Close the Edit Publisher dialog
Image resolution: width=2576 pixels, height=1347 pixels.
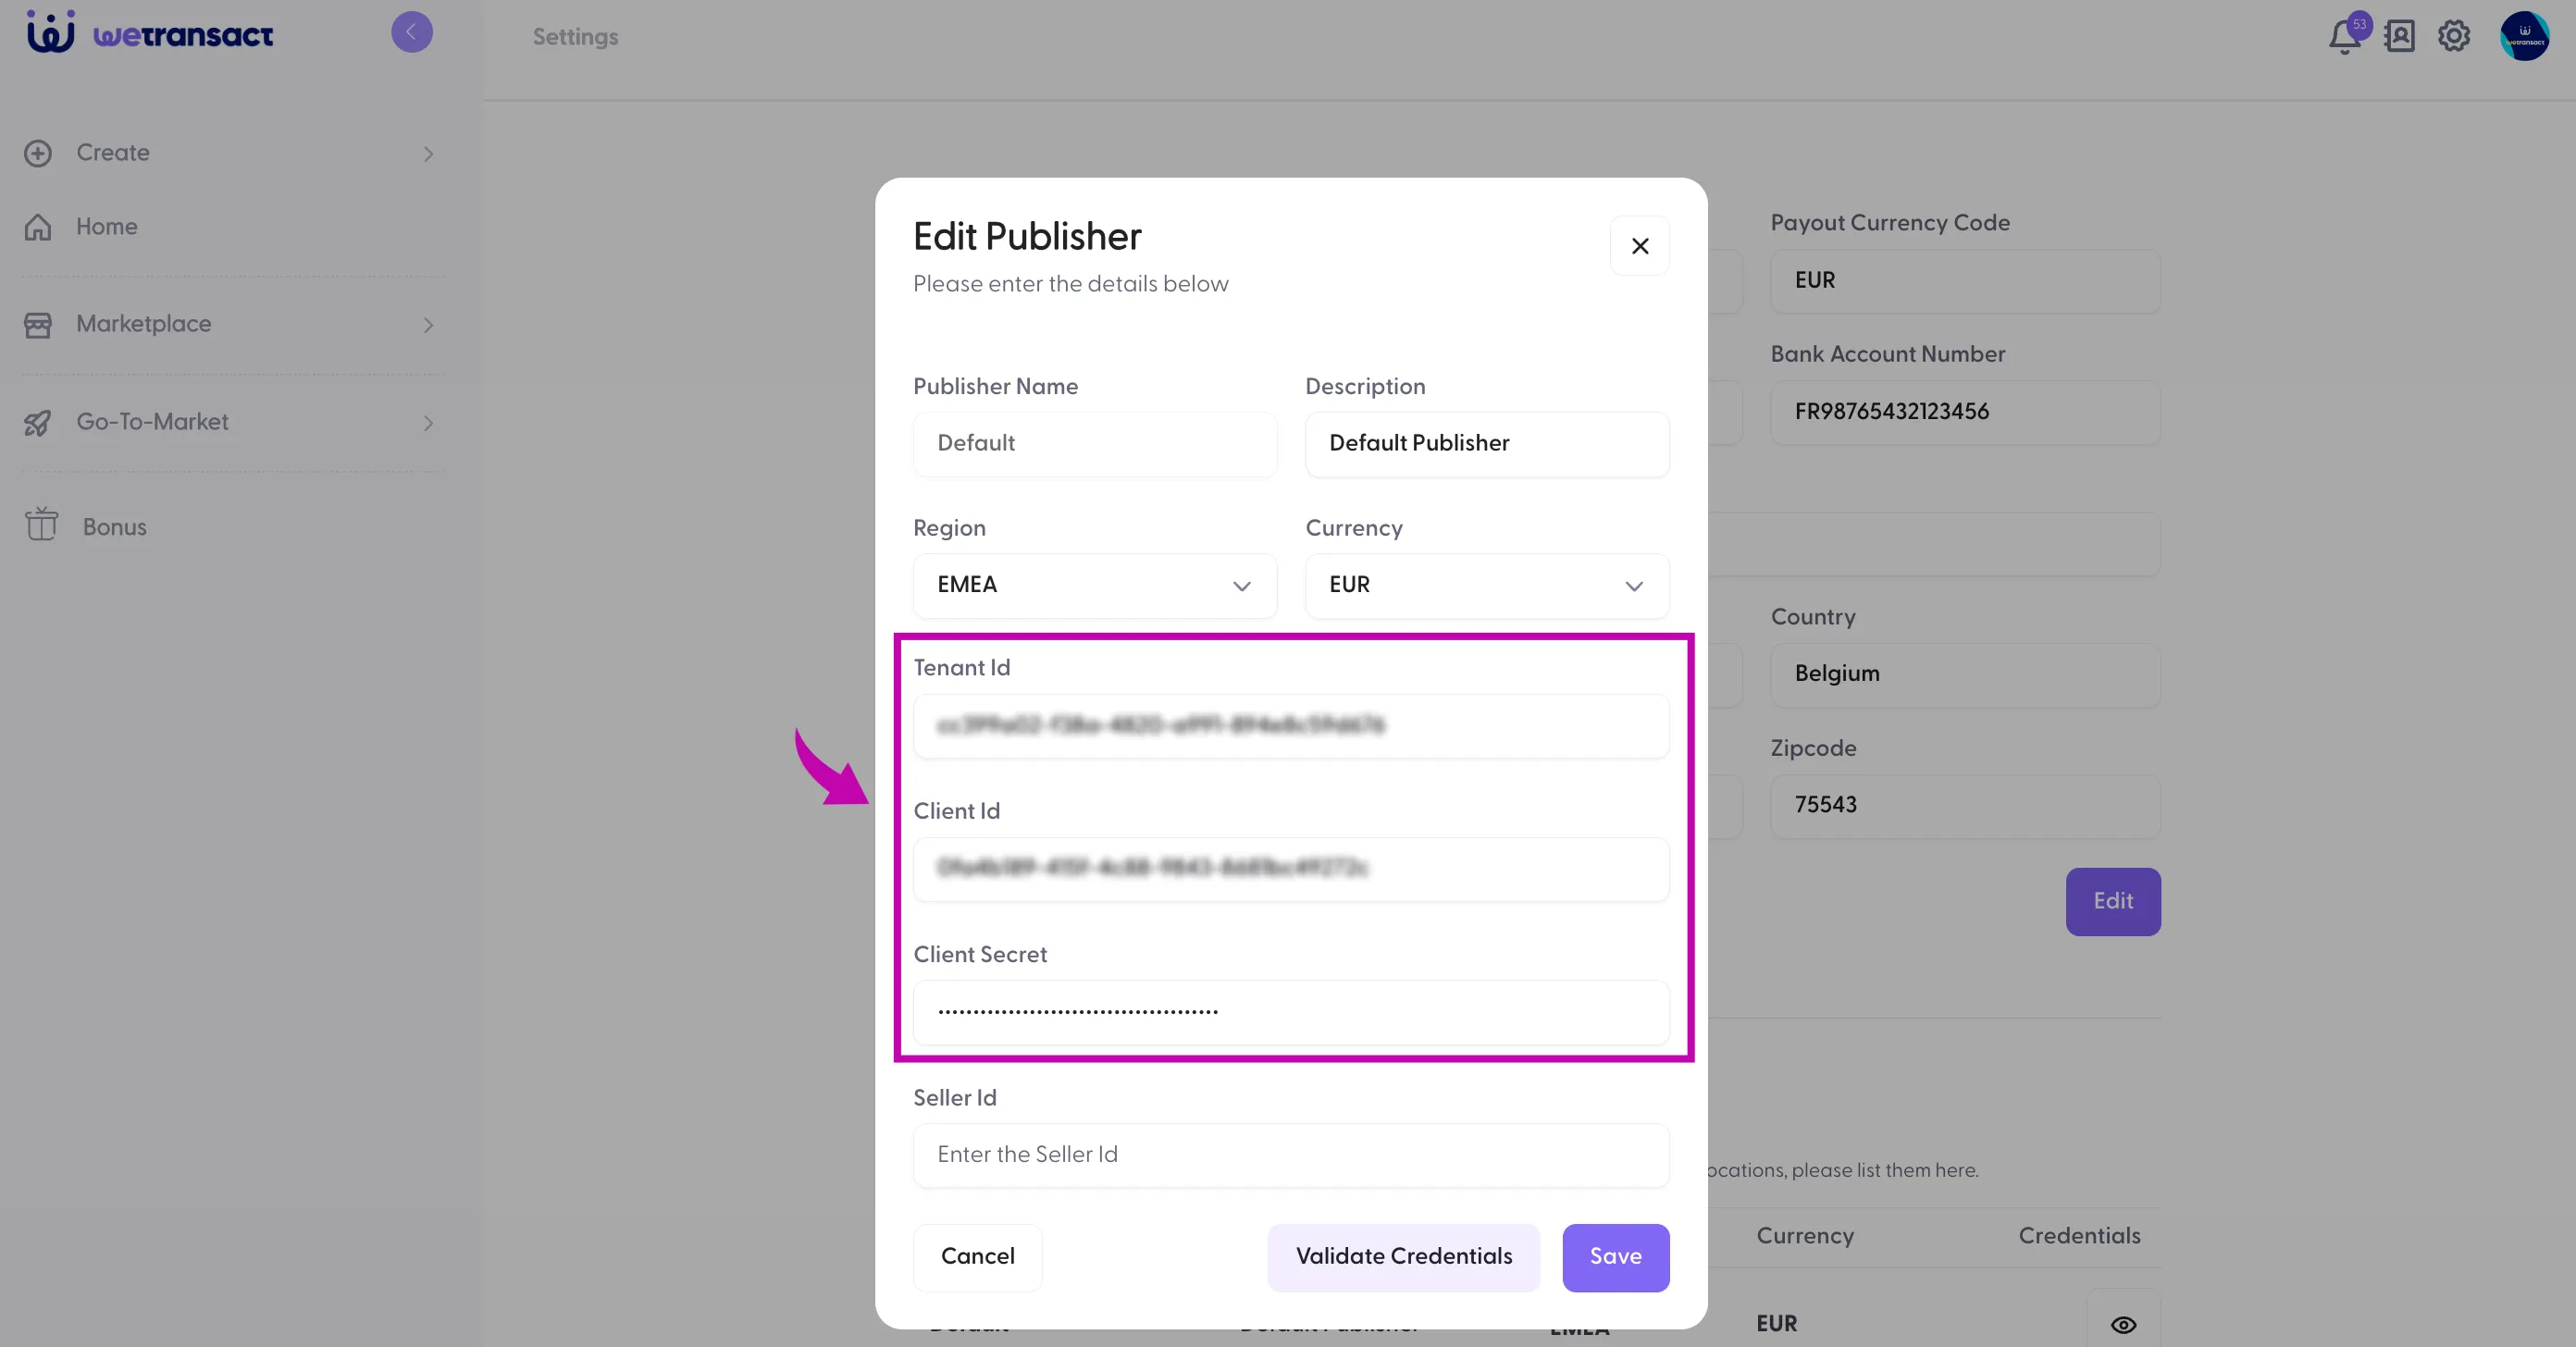pyautogui.click(x=1640, y=246)
